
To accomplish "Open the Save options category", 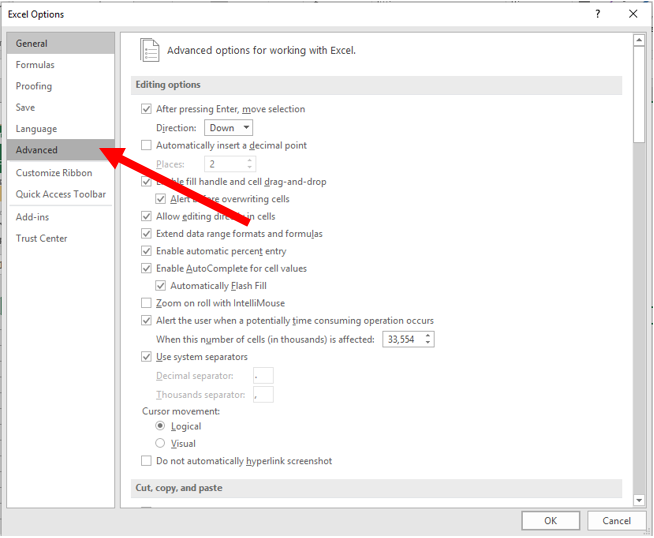I will [x=60, y=107].
